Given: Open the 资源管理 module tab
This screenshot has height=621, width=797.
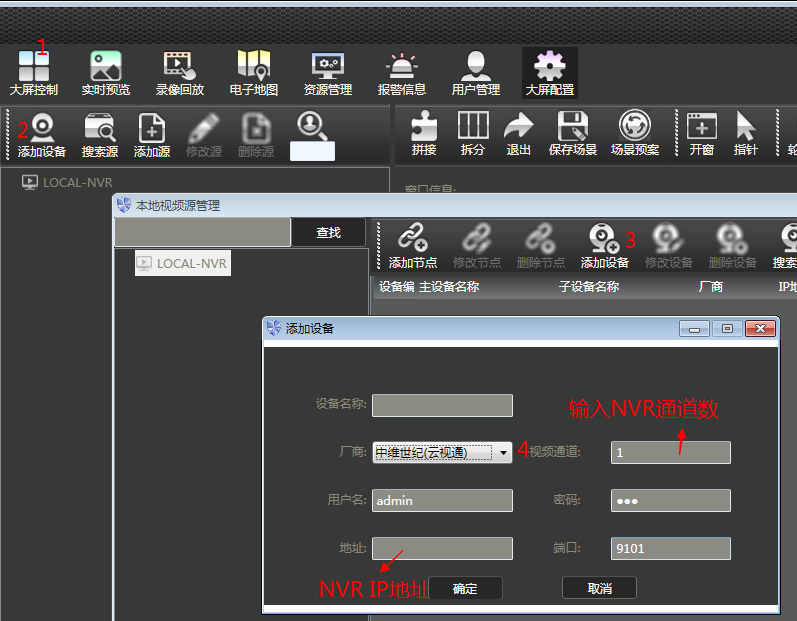Looking at the screenshot, I should (x=328, y=73).
